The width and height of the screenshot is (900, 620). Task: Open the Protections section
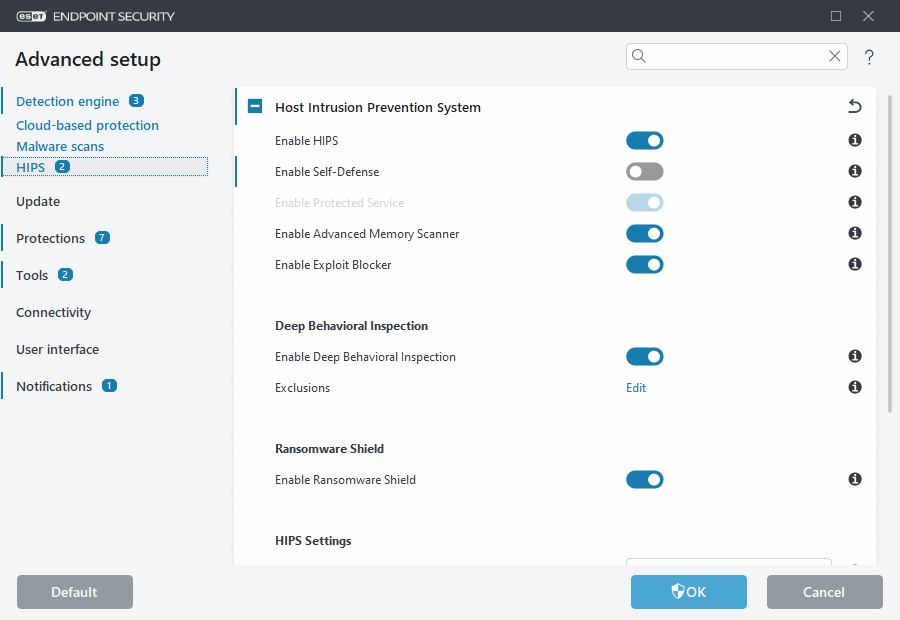click(x=51, y=238)
